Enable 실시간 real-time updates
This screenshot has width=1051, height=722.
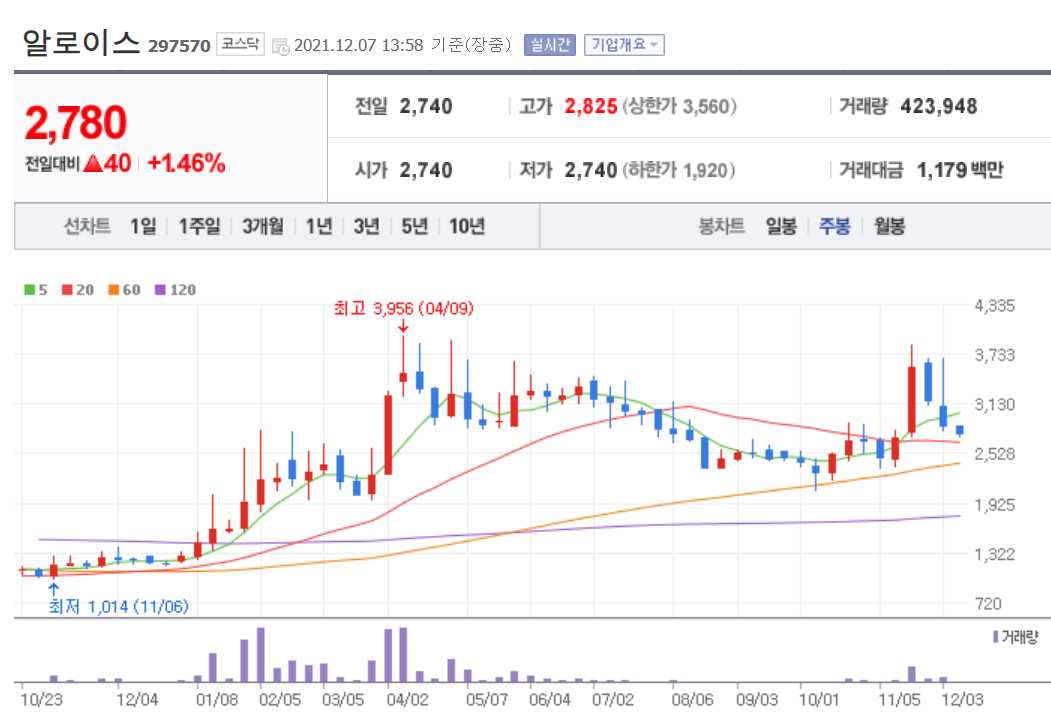tap(550, 44)
